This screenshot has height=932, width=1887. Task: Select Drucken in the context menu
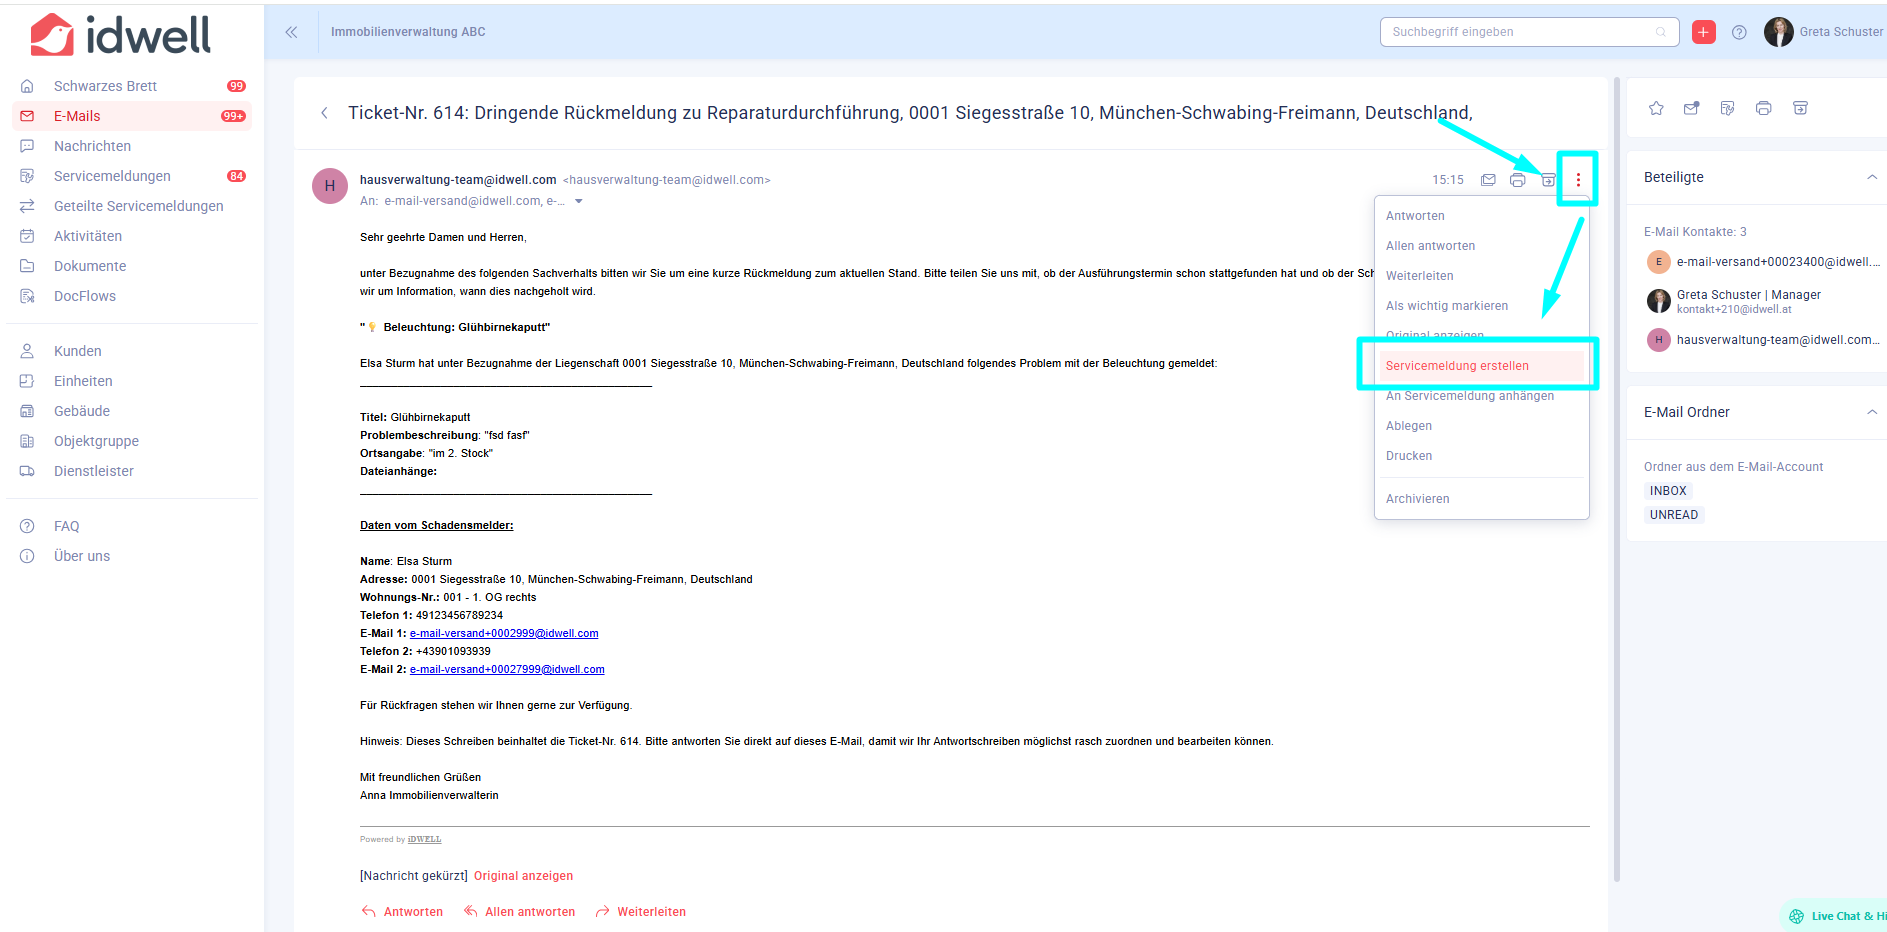click(x=1409, y=456)
